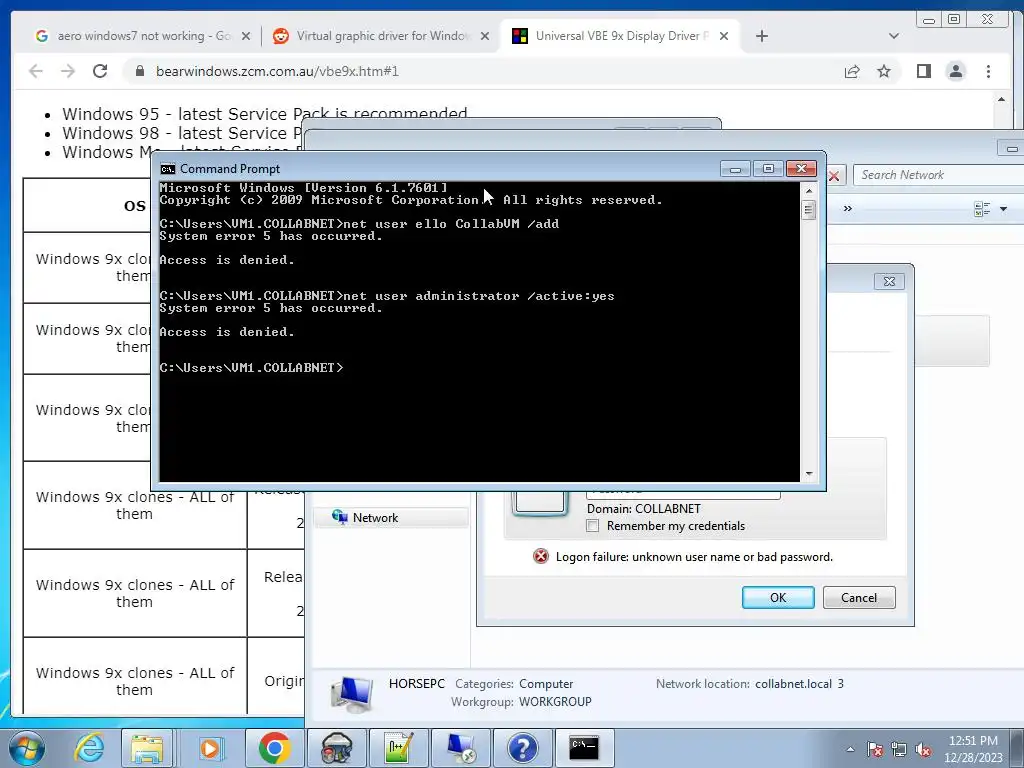The image size is (1024, 768).
Task: Click the Command Prompt scrollbar thumb
Action: 808,210
